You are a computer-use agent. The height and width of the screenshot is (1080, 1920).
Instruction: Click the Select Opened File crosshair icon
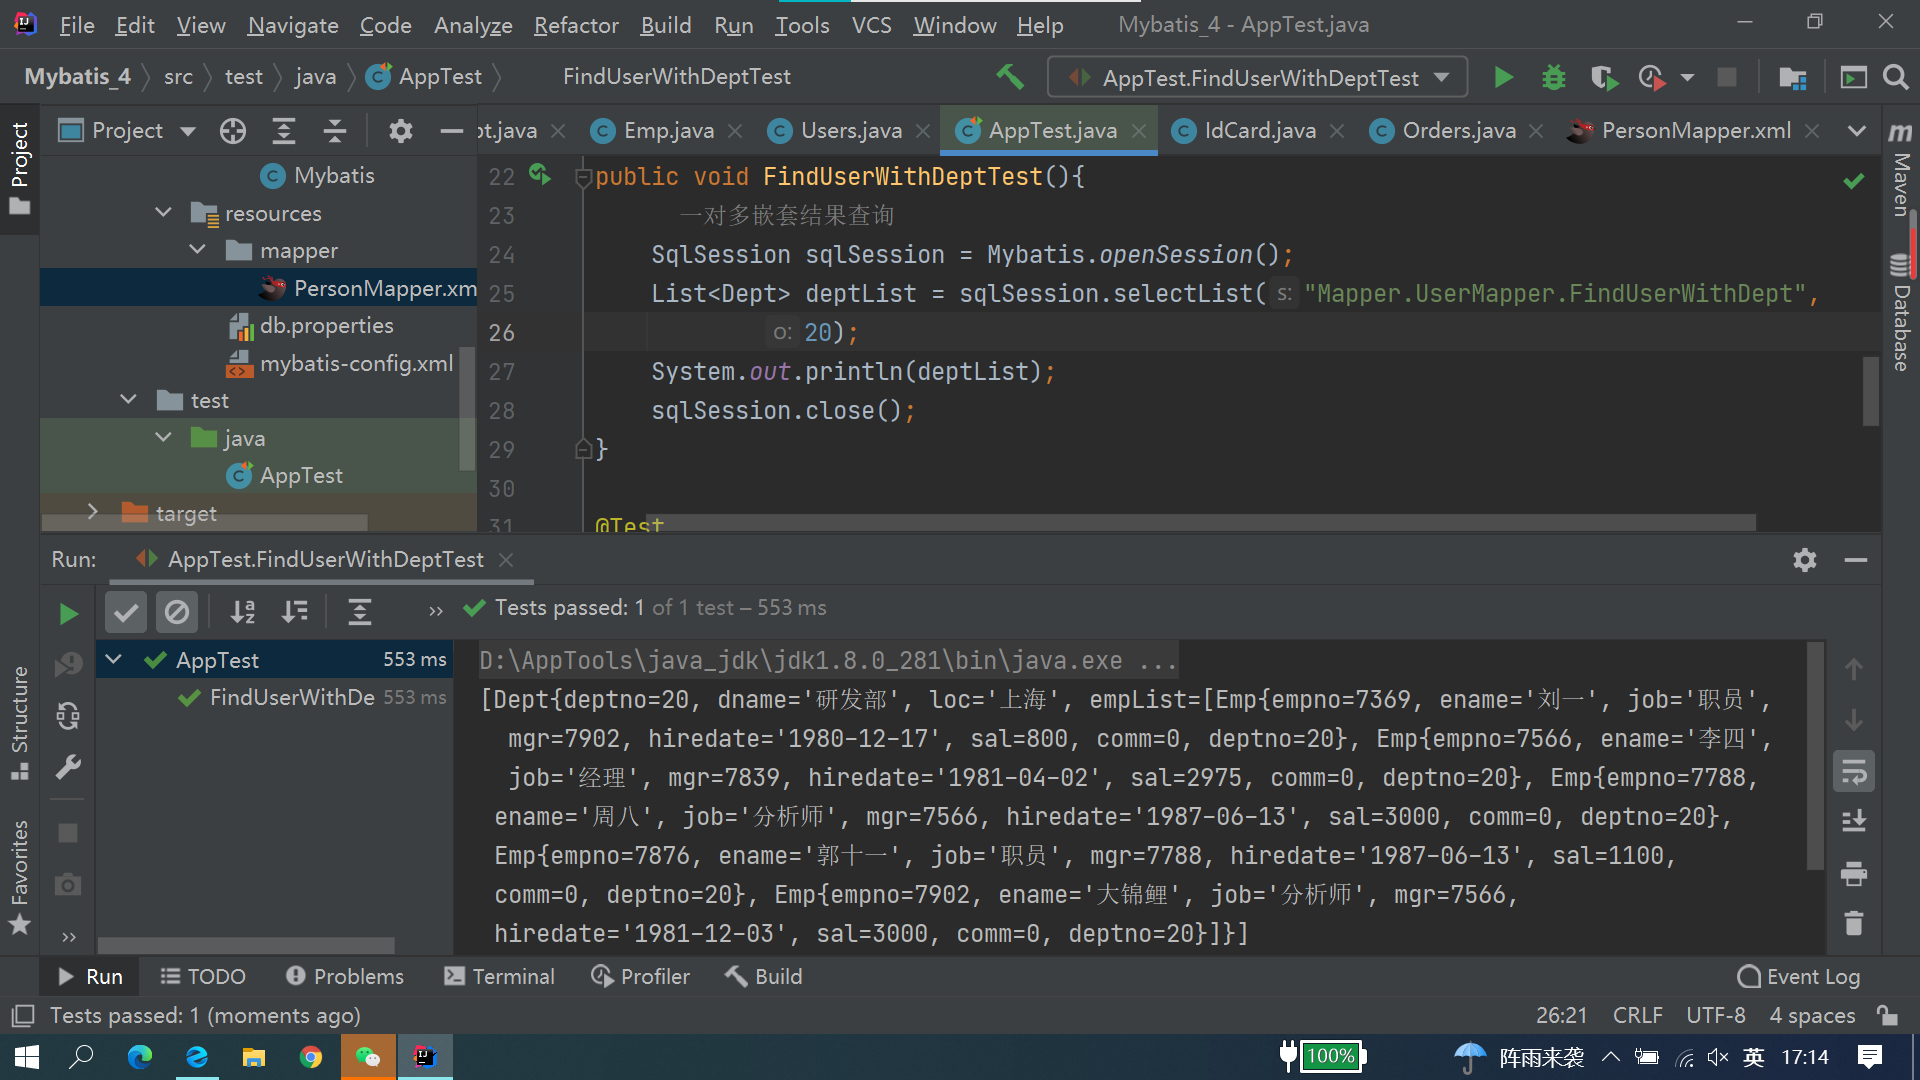[x=232, y=131]
